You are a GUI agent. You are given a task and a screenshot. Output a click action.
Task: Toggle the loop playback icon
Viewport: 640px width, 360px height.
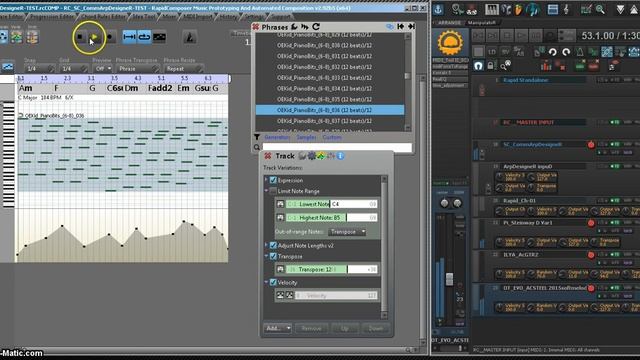click(x=144, y=37)
